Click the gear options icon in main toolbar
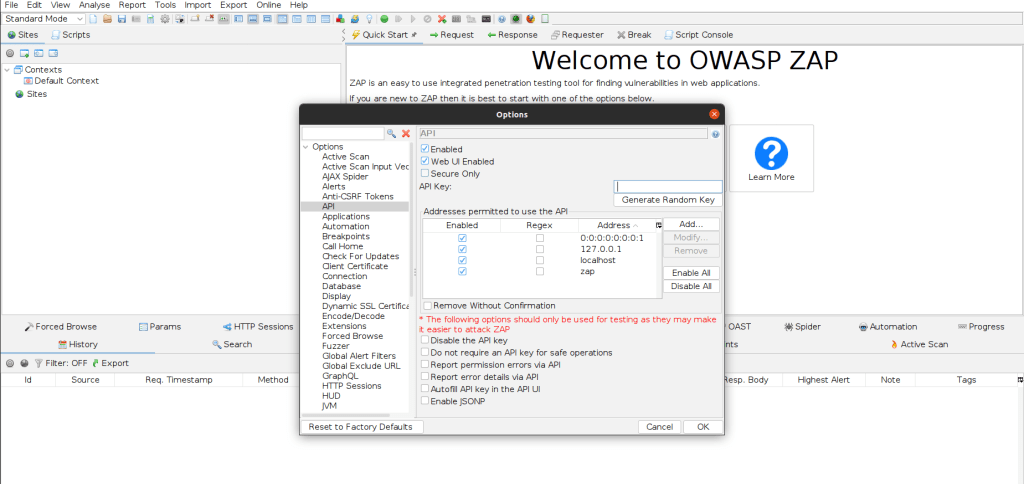The width and height of the screenshot is (1024, 484). (x=165, y=19)
